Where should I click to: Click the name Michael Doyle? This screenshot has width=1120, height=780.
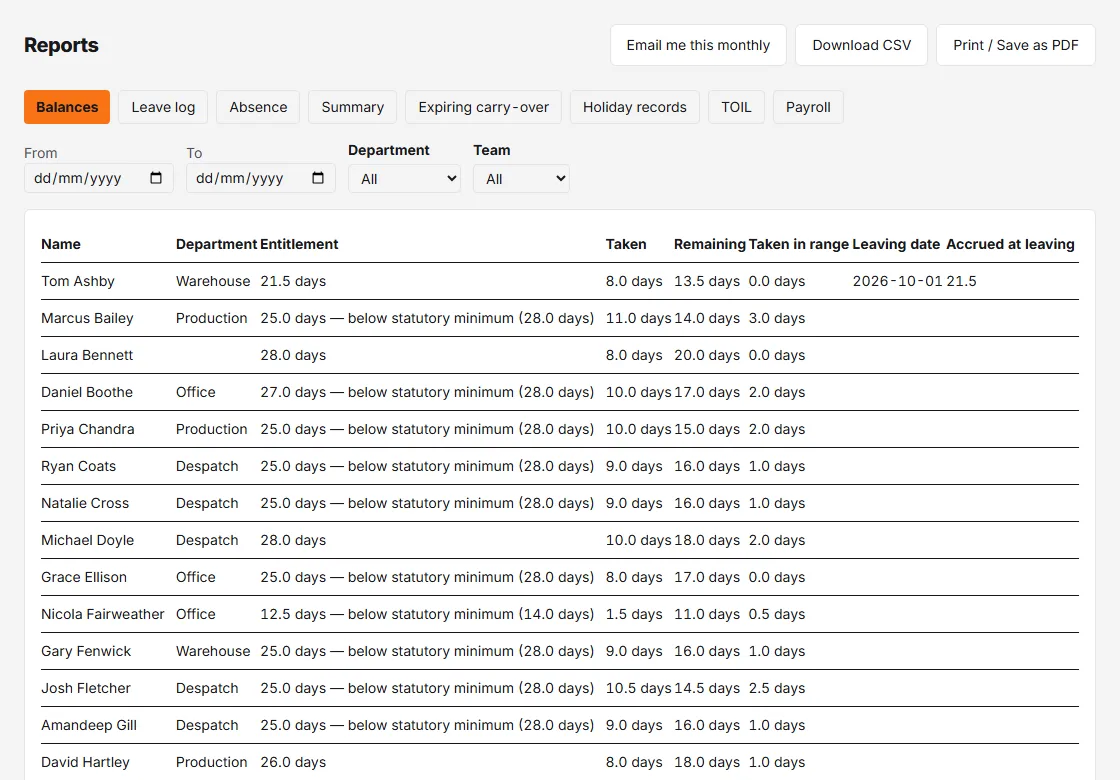tap(88, 541)
